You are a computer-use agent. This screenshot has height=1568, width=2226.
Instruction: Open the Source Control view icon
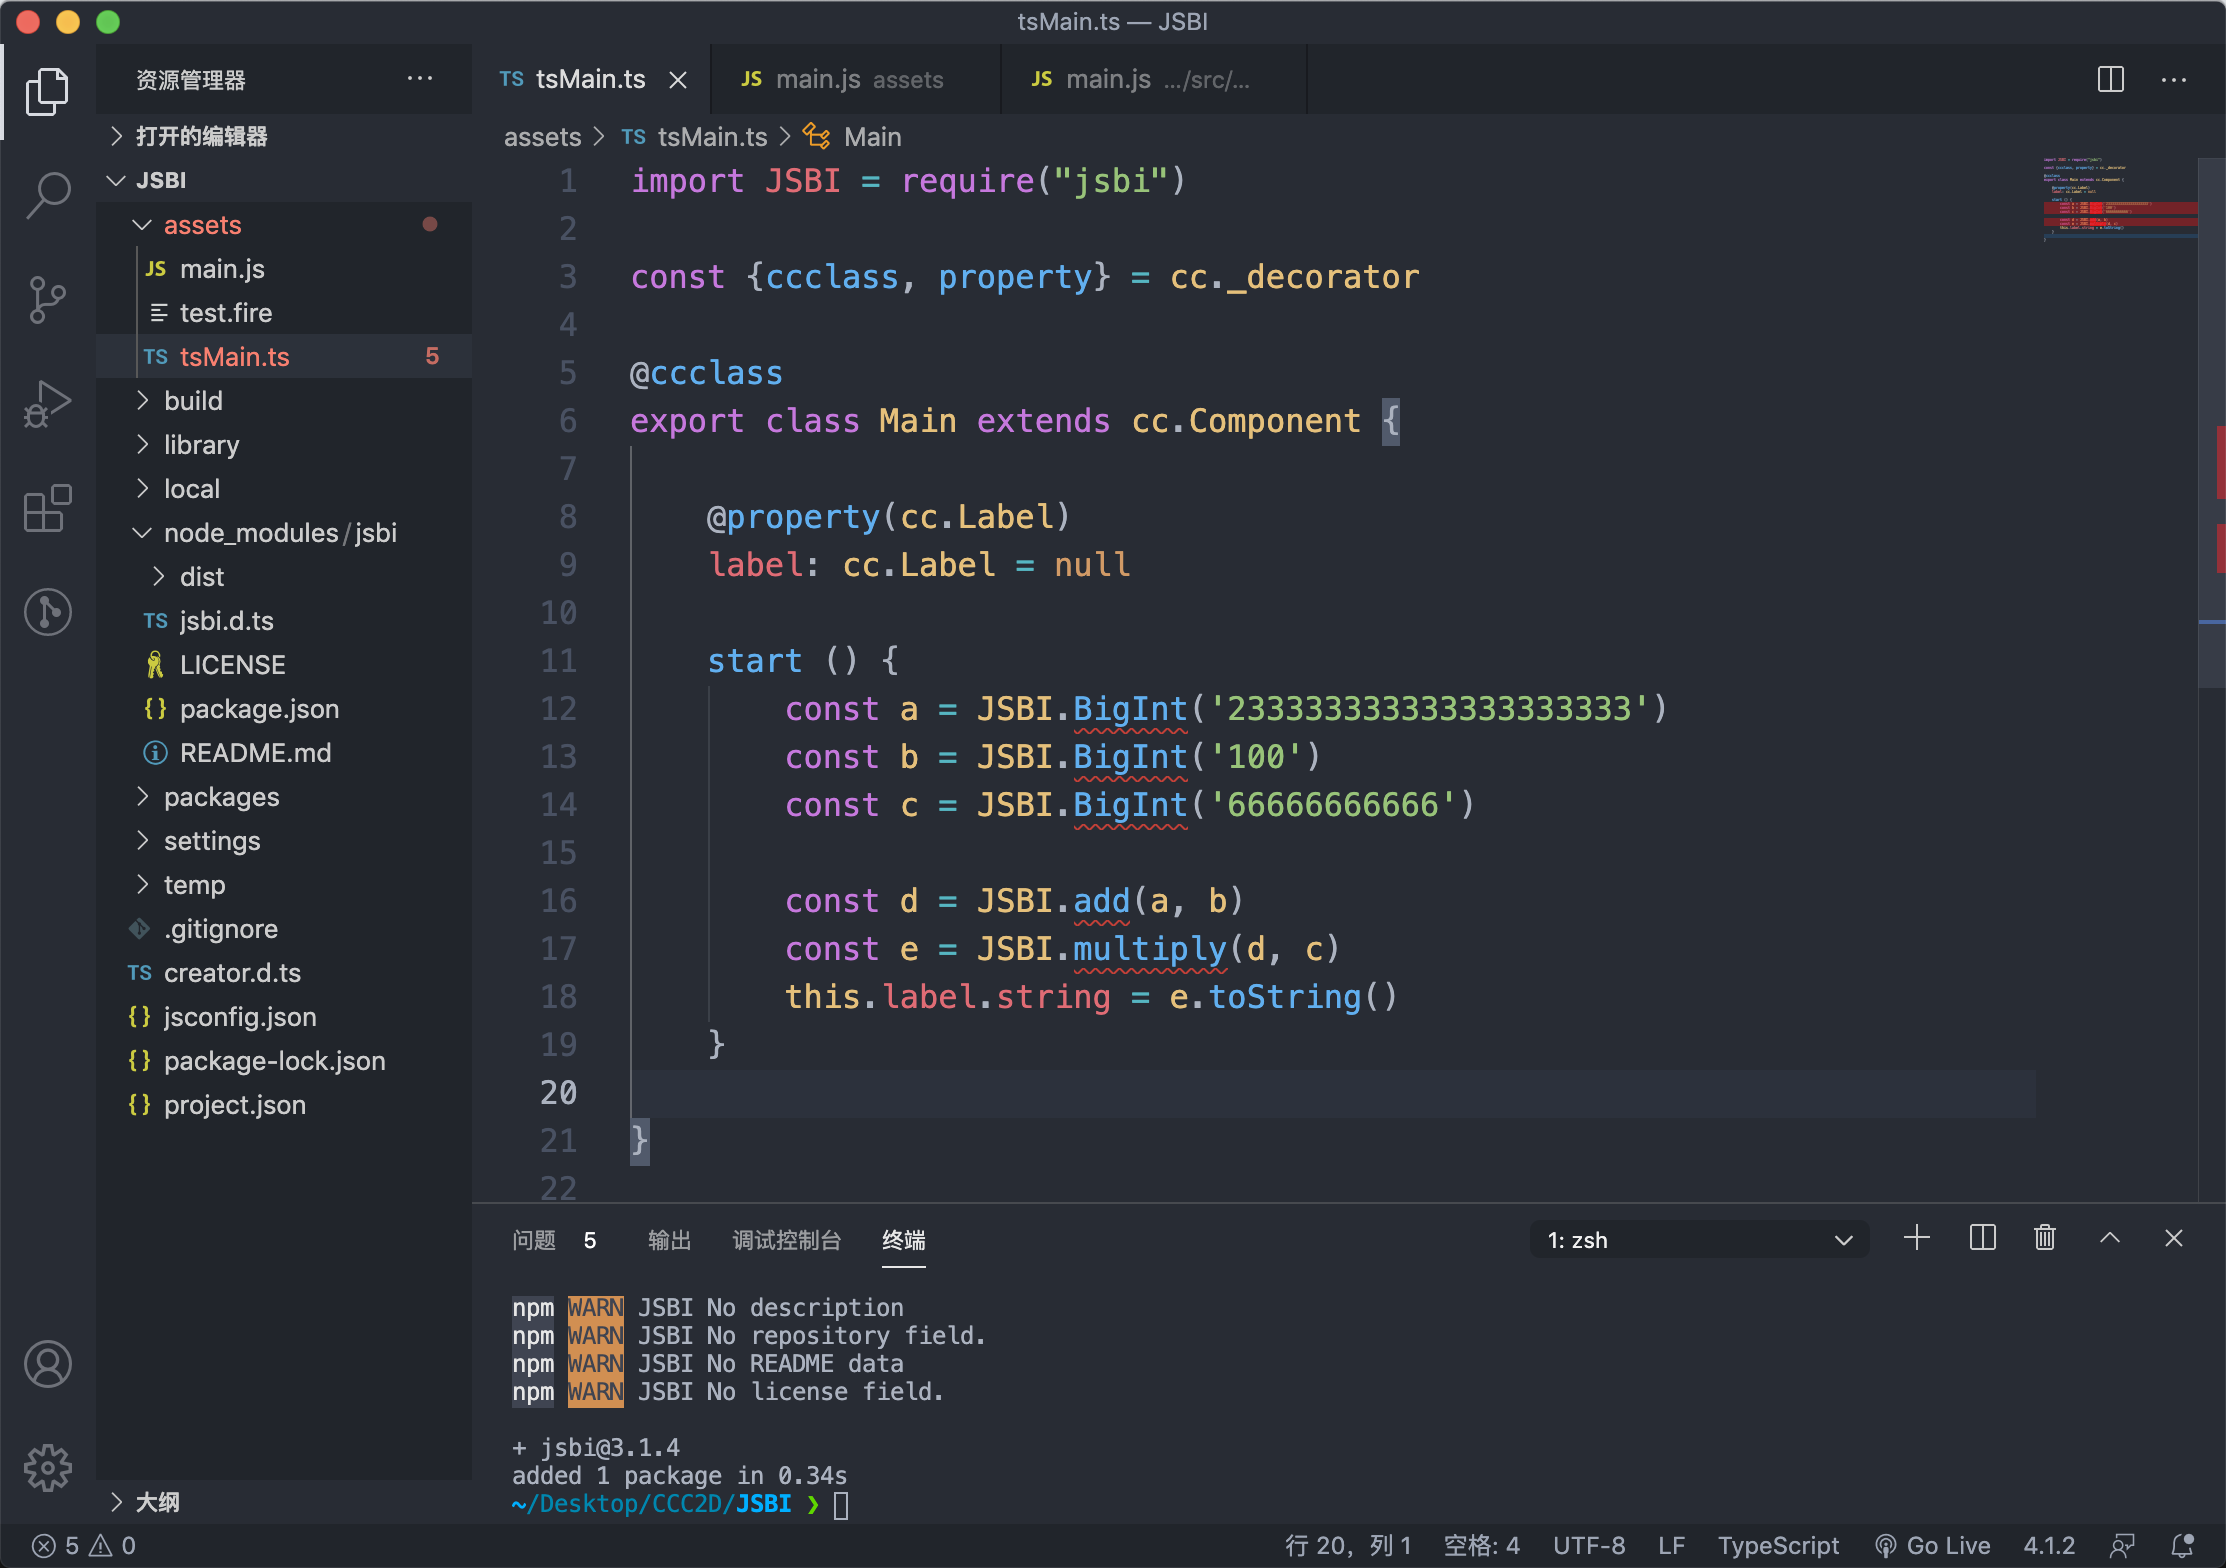pos(47,299)
